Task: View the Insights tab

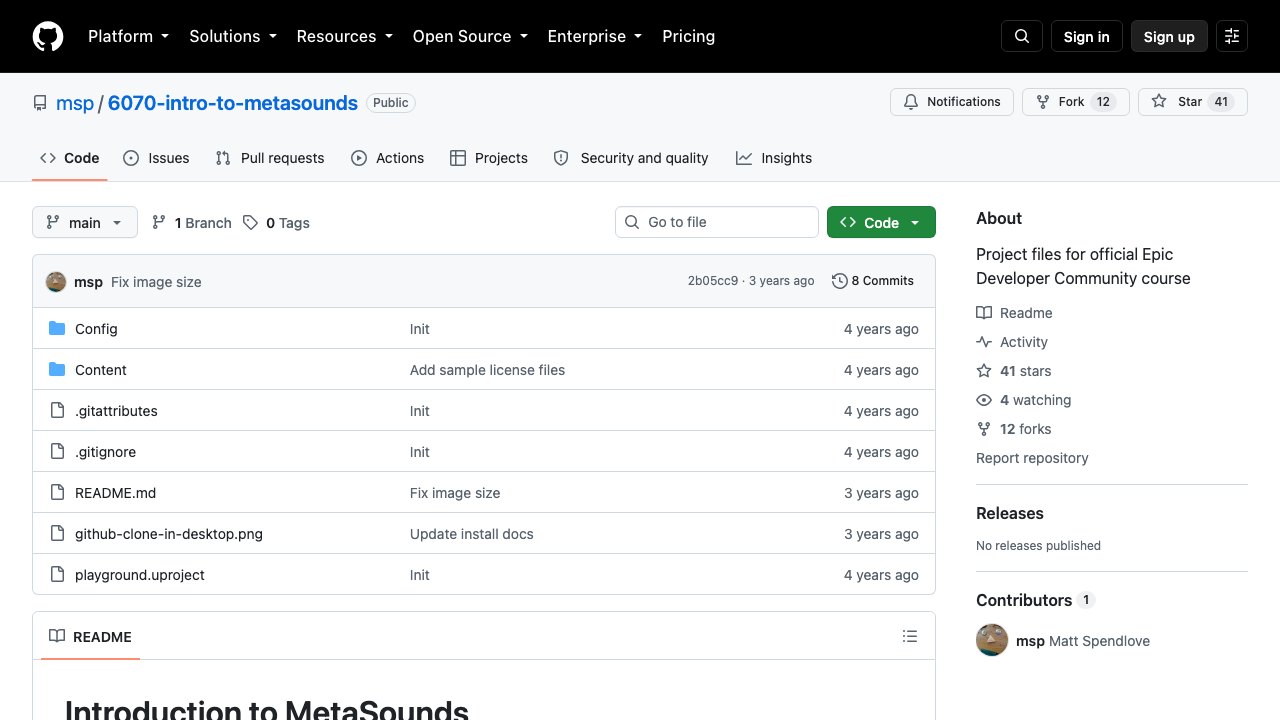Action: 774,158
